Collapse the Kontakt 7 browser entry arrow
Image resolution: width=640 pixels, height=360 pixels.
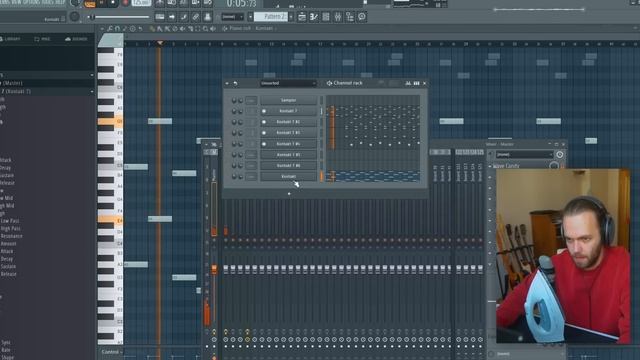[92, 91]
